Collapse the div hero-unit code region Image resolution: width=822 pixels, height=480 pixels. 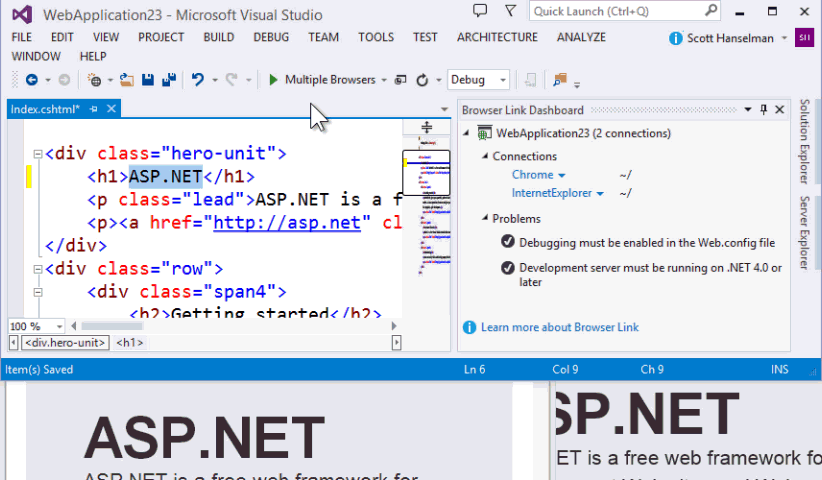(38, 154)
